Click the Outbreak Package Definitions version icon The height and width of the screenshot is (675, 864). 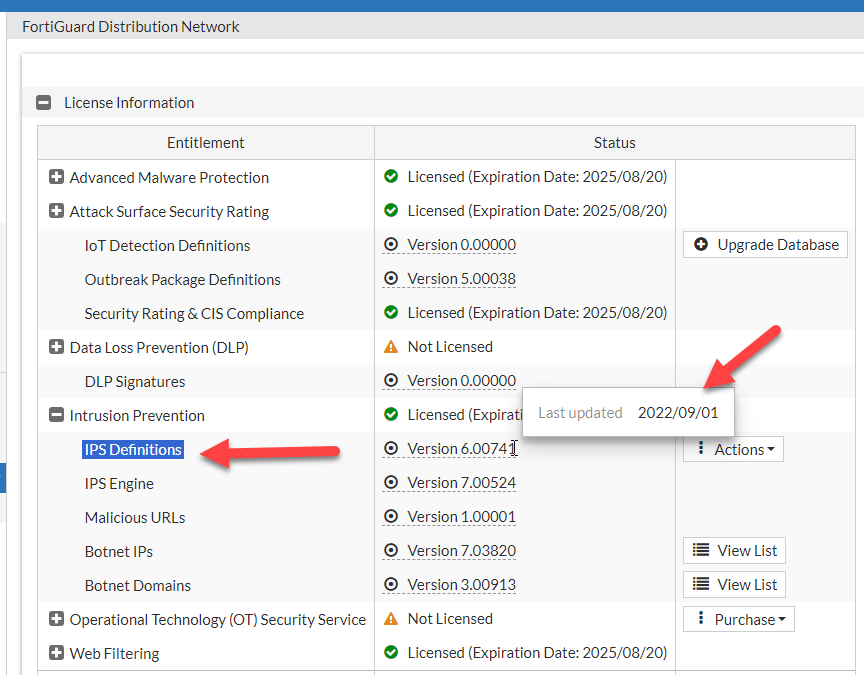[x=391, y=279]
